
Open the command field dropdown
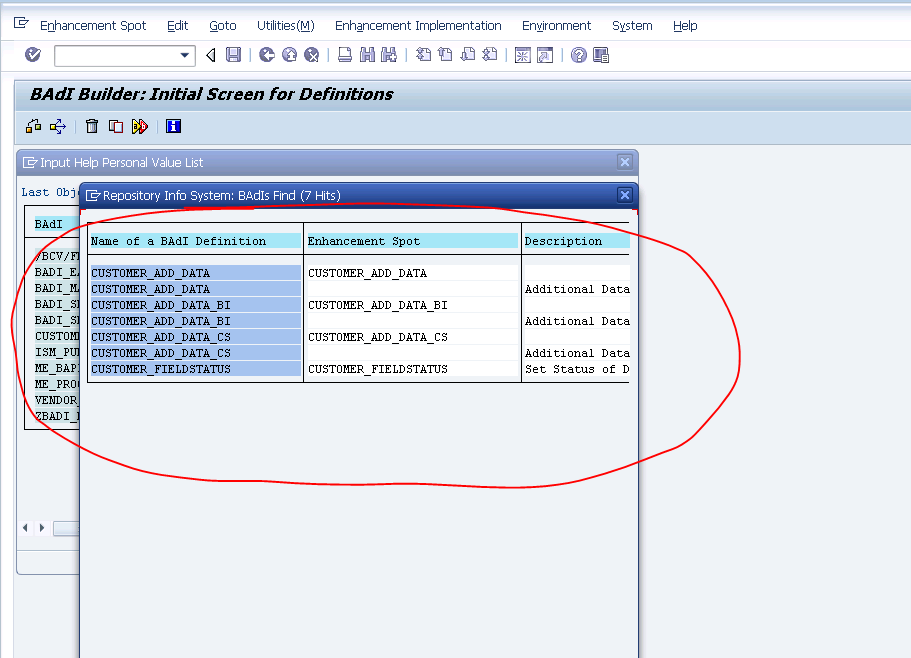coord(184,55)
